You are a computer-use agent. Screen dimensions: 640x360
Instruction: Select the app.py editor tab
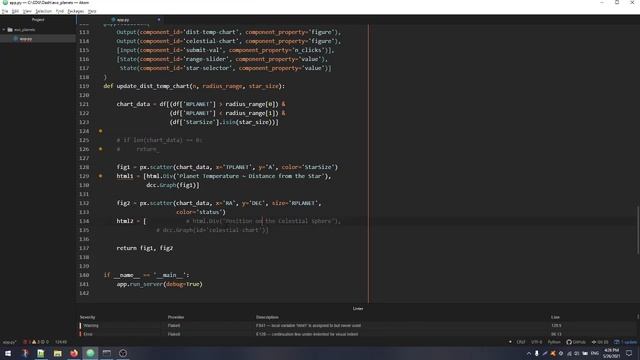(120, 20)
